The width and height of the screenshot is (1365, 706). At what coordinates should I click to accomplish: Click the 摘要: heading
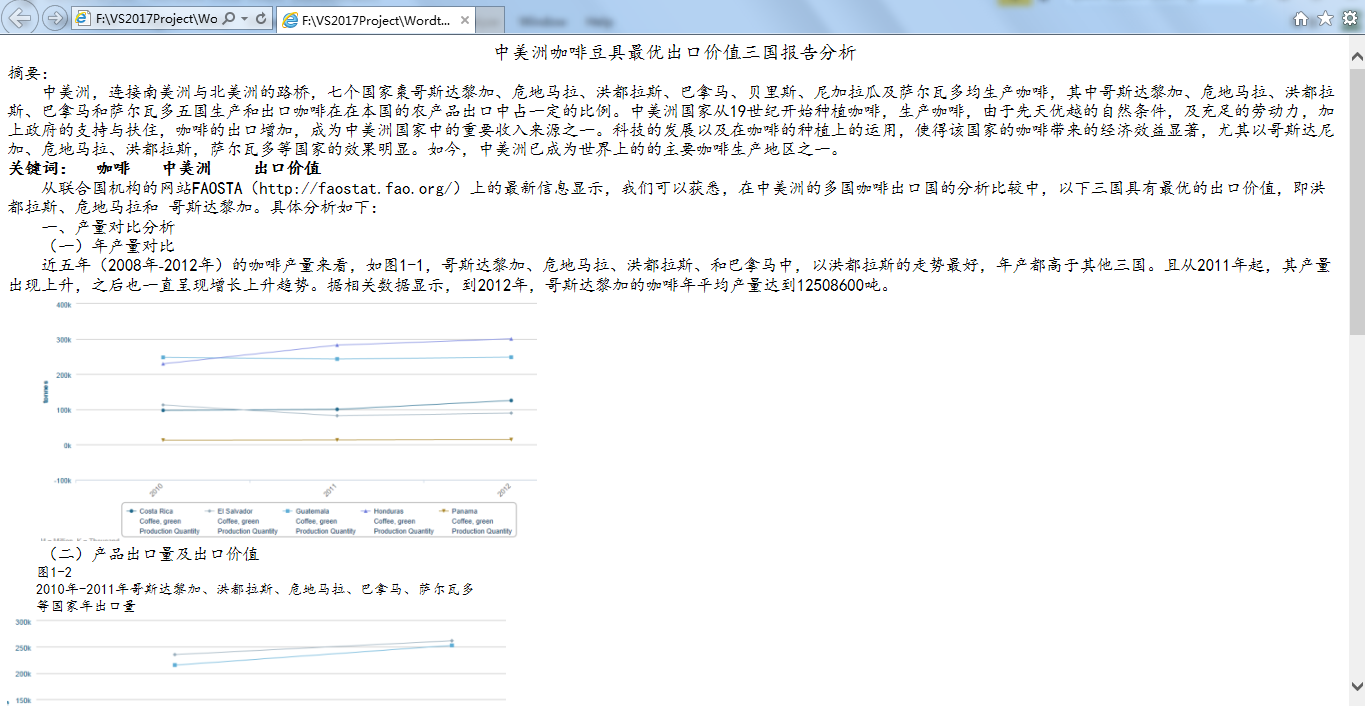[28, 73]
